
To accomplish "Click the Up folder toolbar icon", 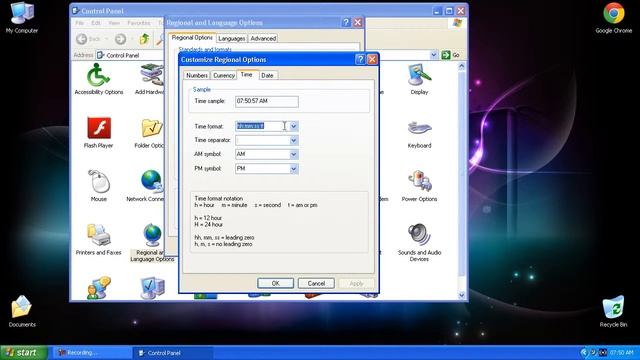I will coord(144,39).
